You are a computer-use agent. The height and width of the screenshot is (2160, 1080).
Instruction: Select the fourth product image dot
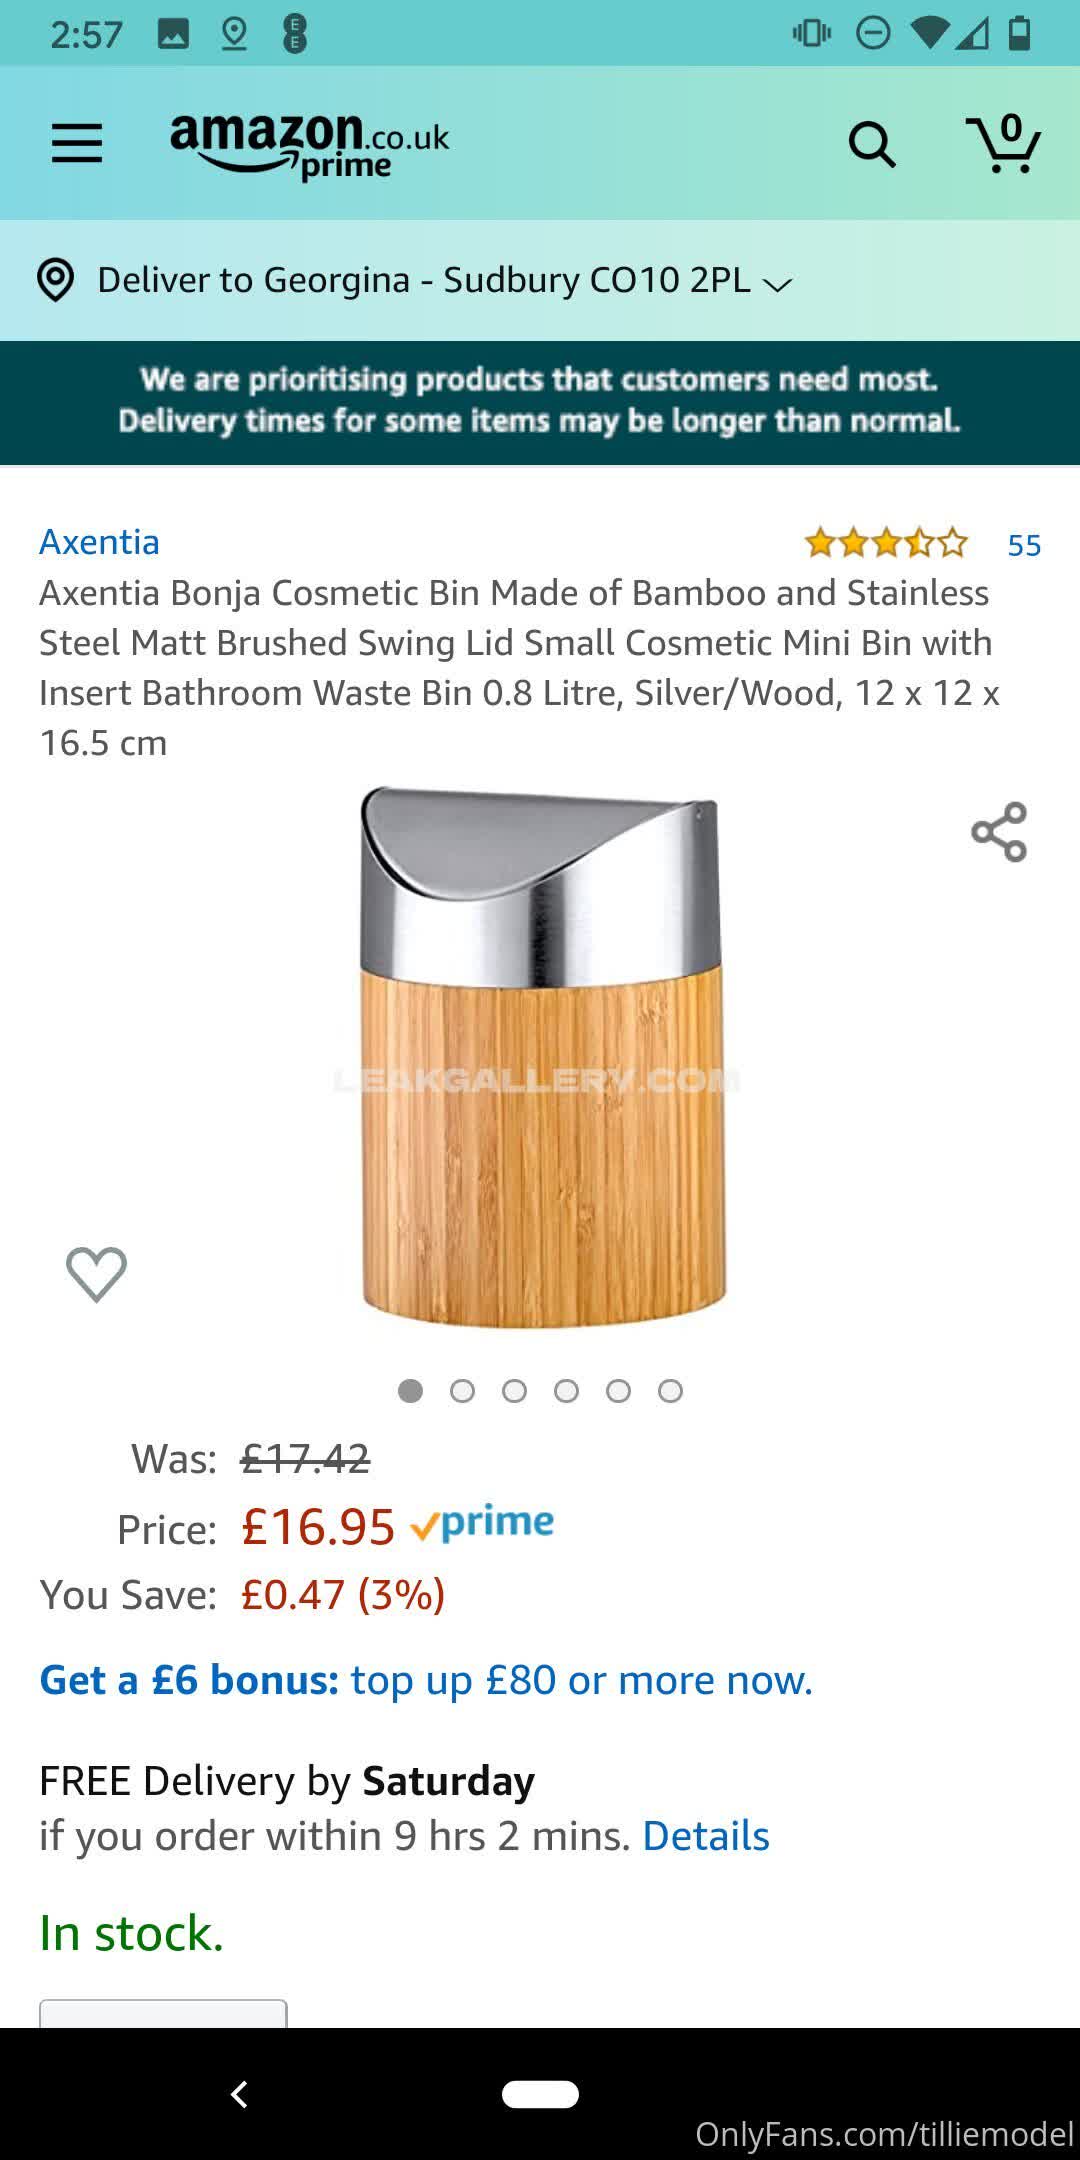point(566,1391)
